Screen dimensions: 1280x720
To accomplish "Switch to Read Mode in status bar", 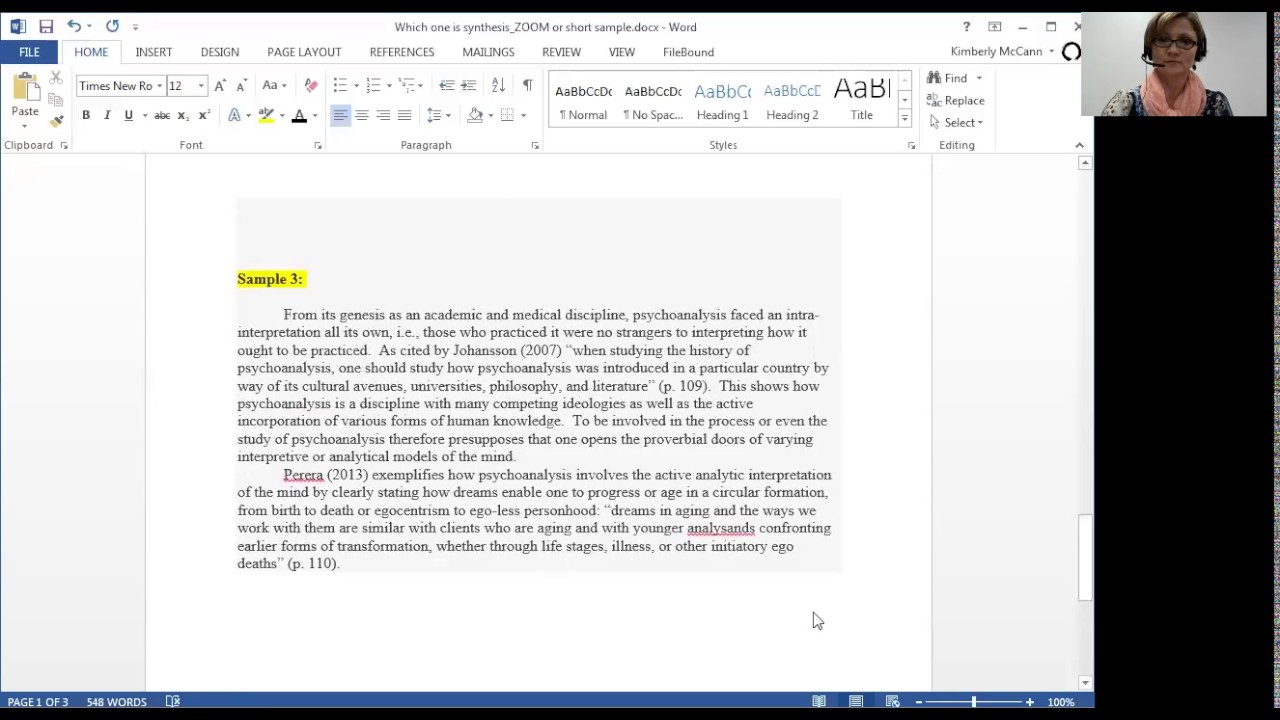I will click(819, 702).
